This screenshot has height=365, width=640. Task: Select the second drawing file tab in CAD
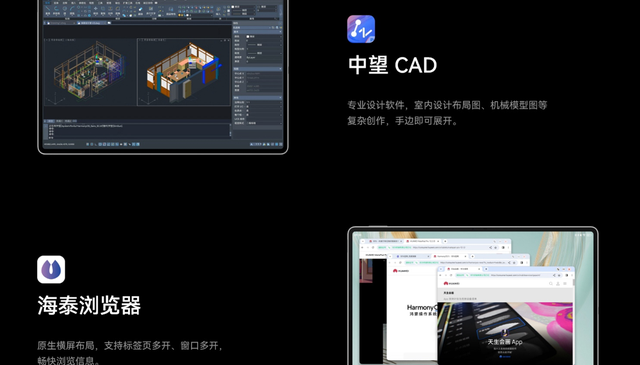tap(92, 23)
